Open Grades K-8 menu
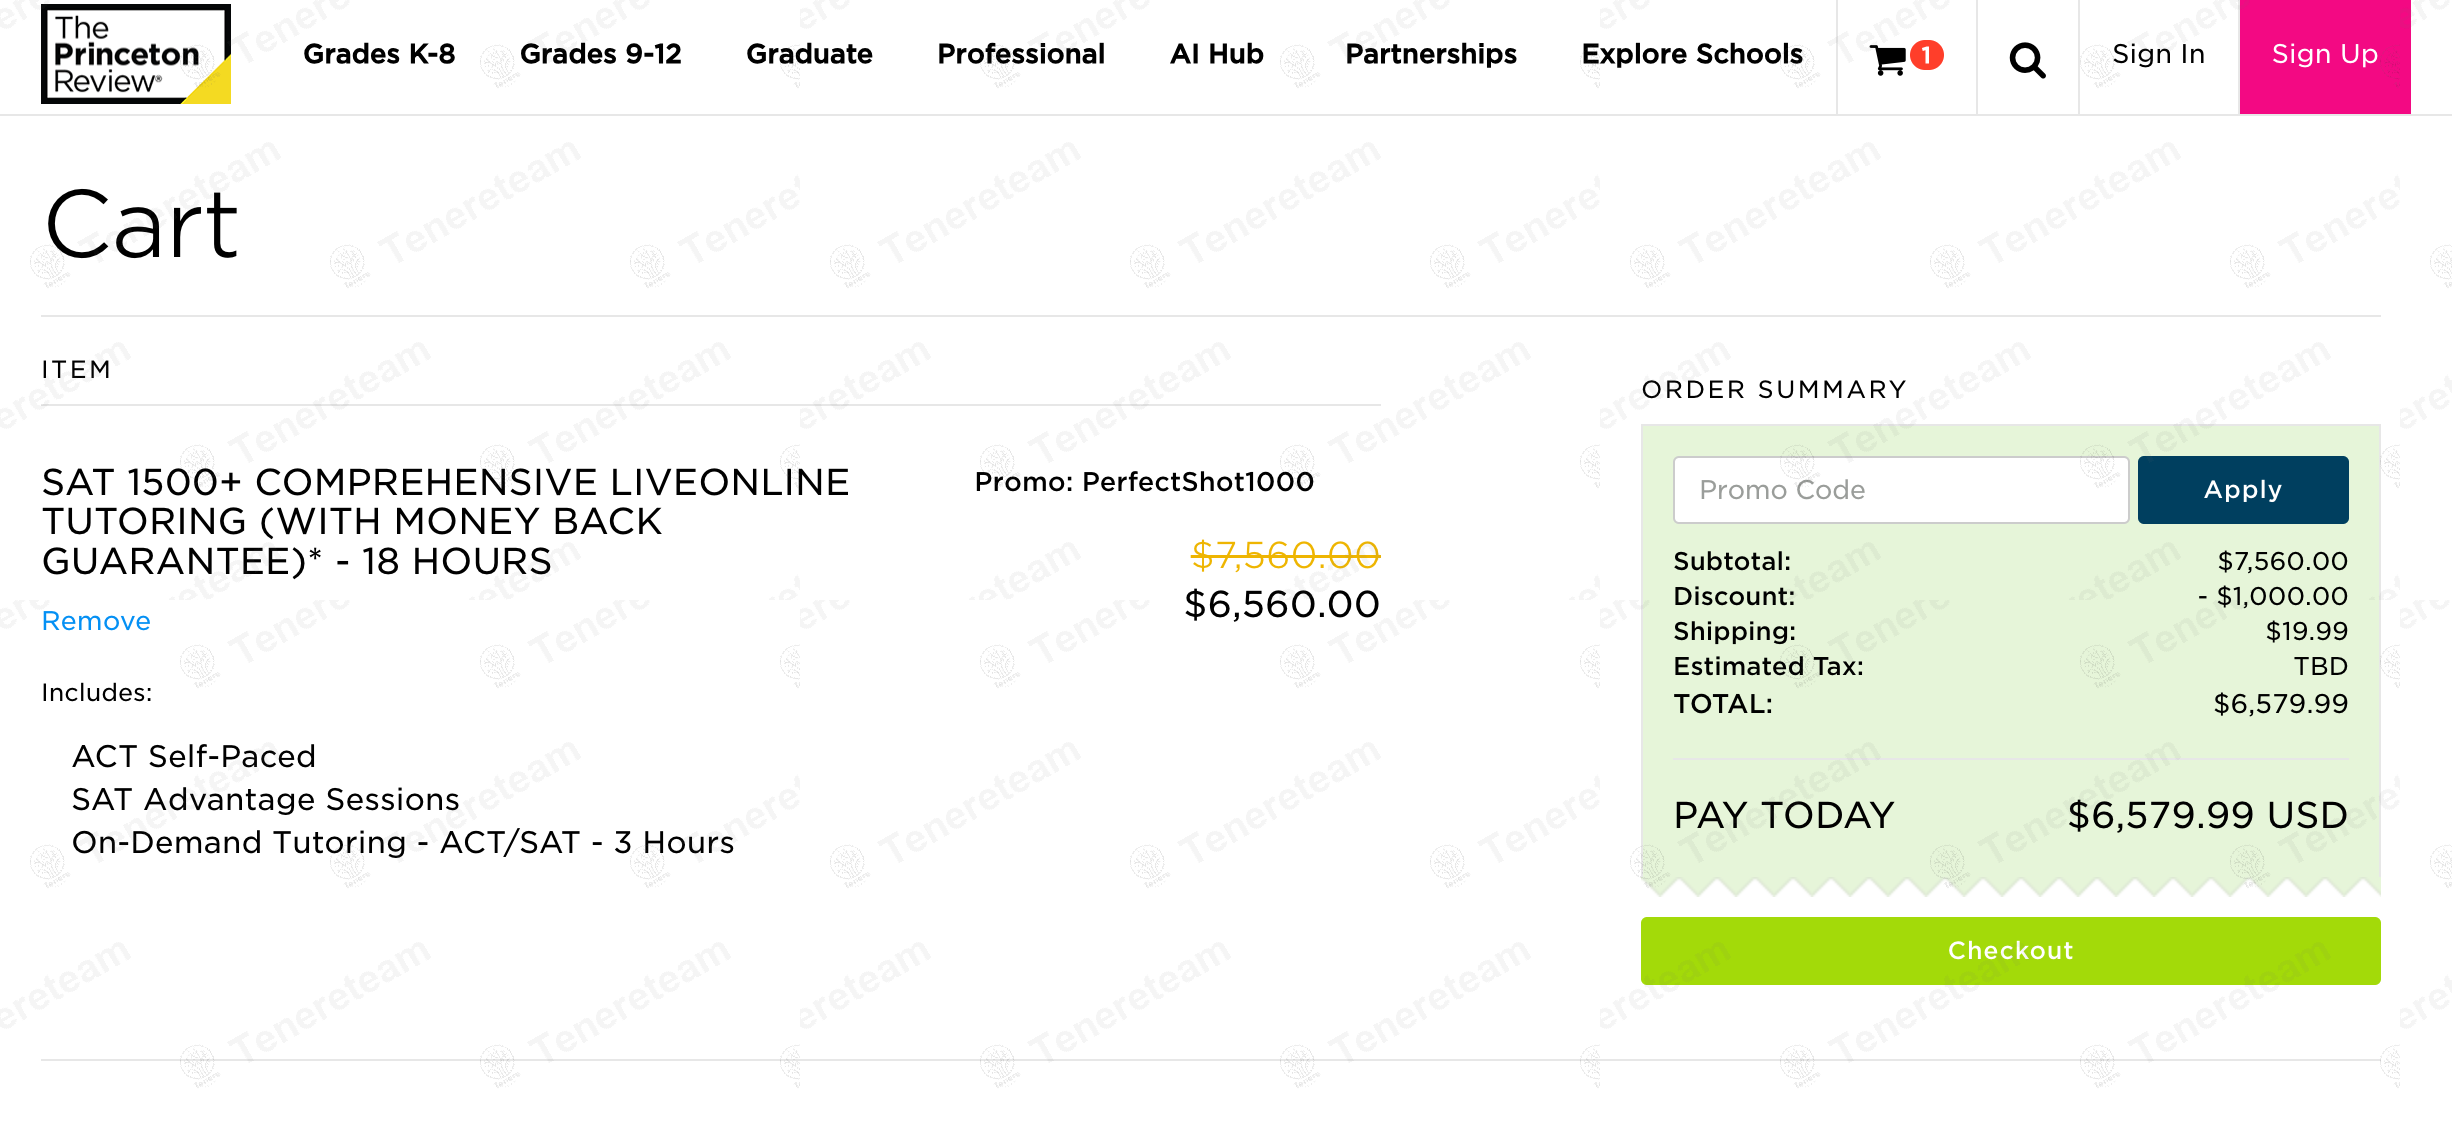The width and height of the screenshot is (2452, 1136). tap(379, 54)
